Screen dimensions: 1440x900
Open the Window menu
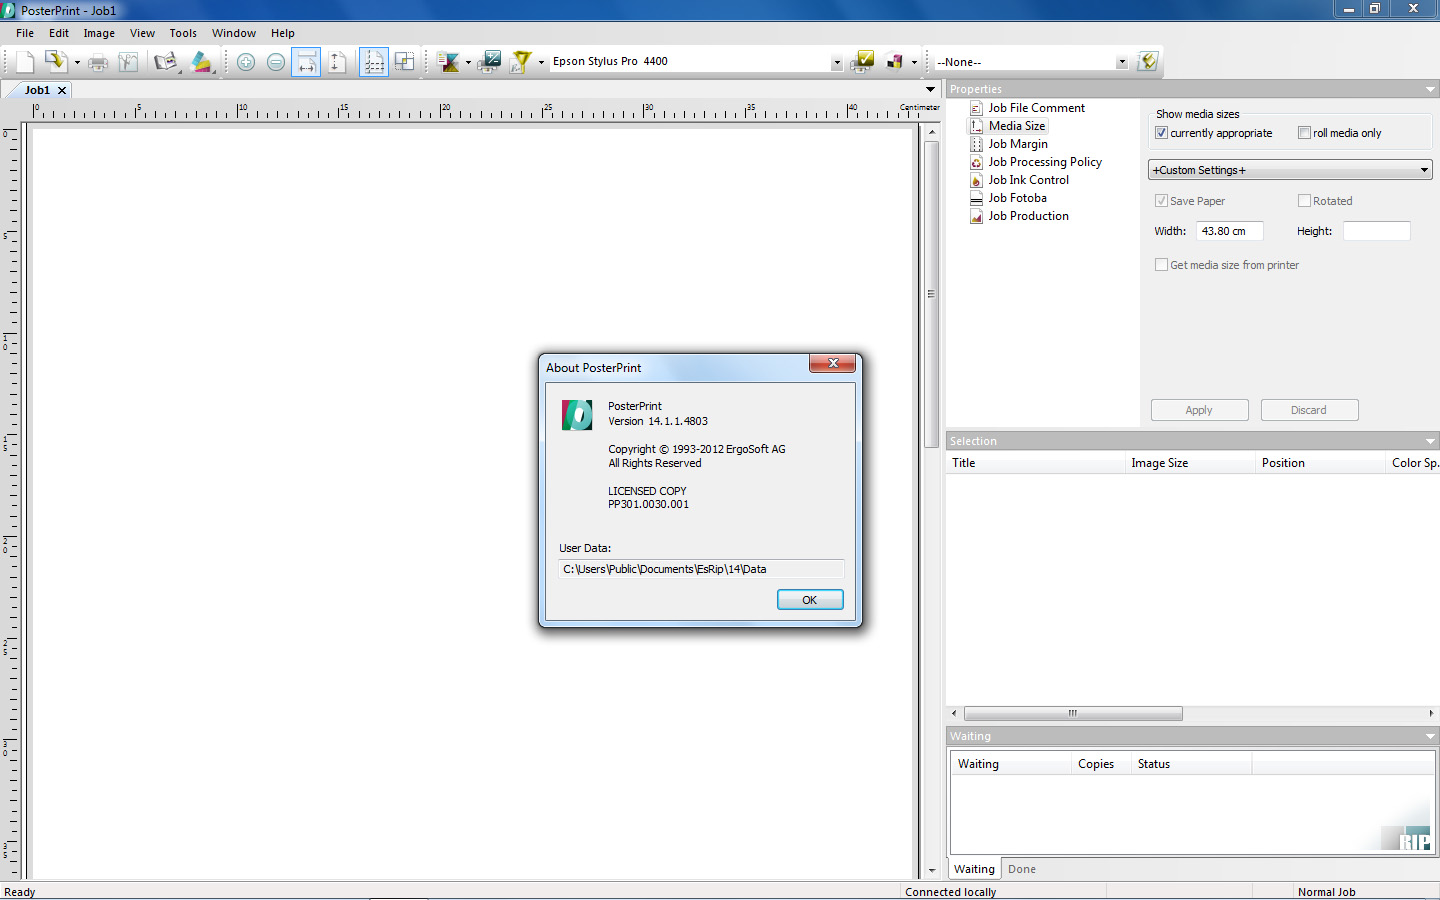click(234, 33)
